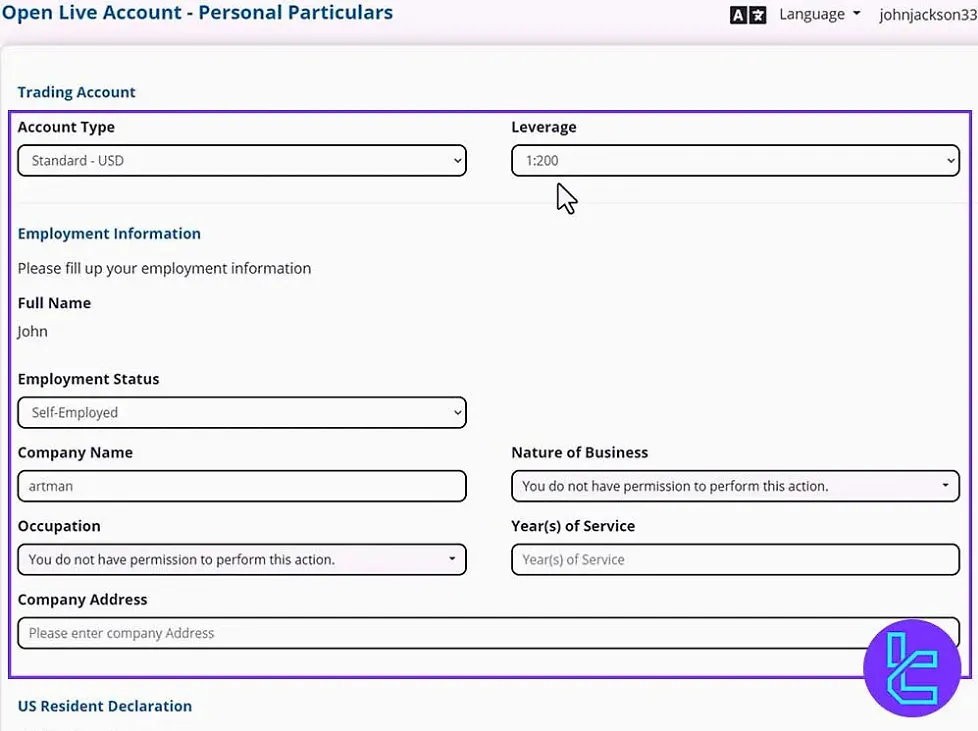This screenshot has height=731, width=978.
Task: Click the johnjackson33 username
Action: pos(927,15)
